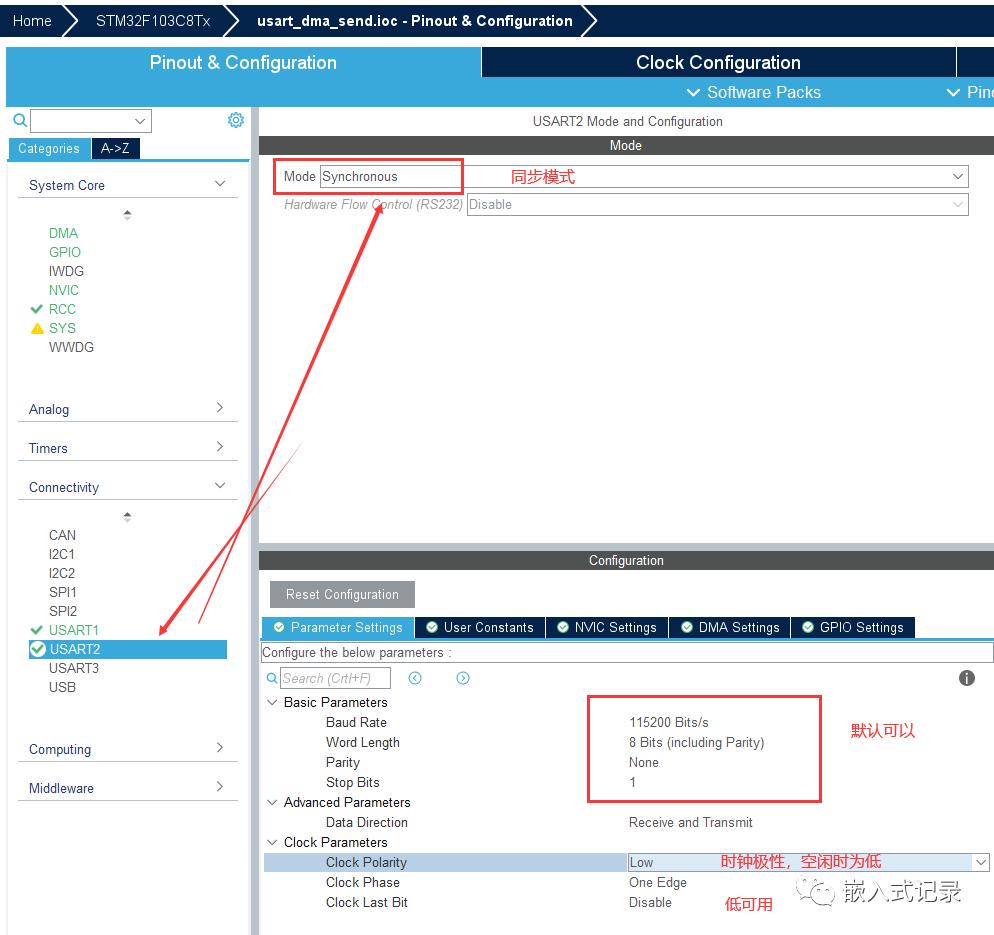The image size is (994, 935).
Task: Select USART3 under Connectivity
Action: click(x=74, y=668)
